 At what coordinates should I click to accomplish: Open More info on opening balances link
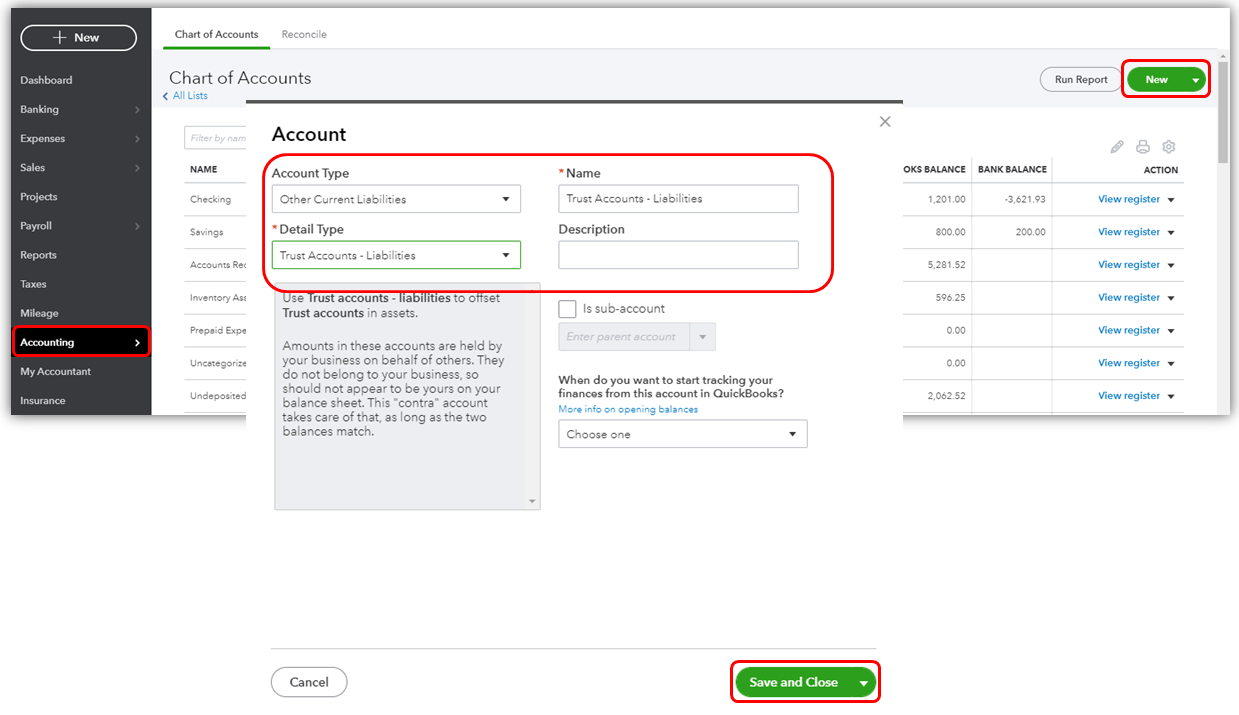coord(628,409)
